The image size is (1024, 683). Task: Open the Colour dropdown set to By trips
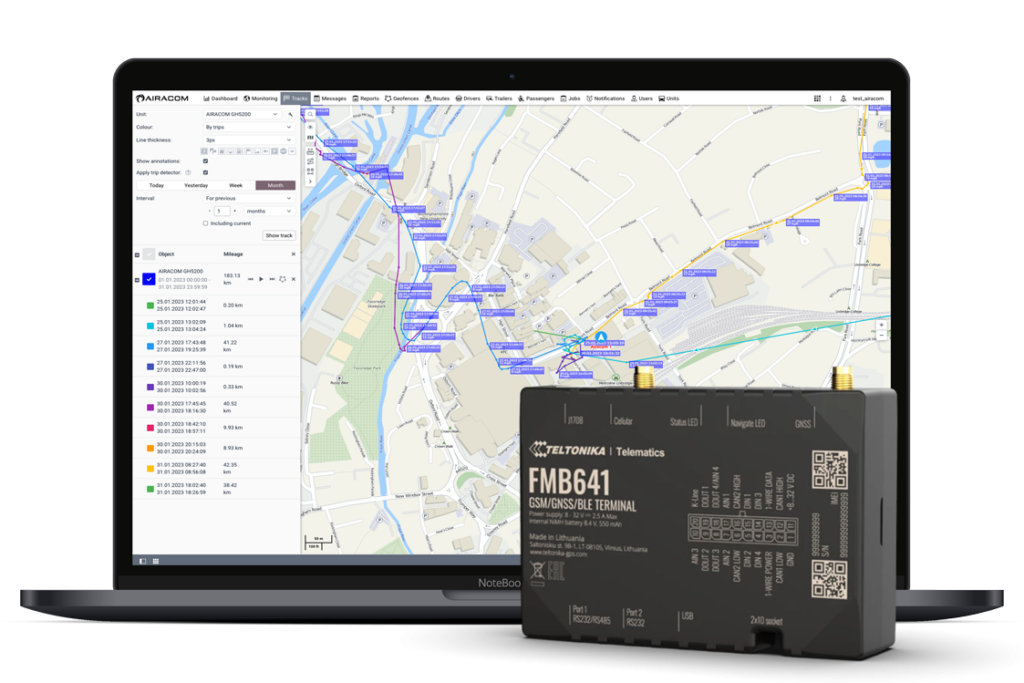(x=249, y=127)
